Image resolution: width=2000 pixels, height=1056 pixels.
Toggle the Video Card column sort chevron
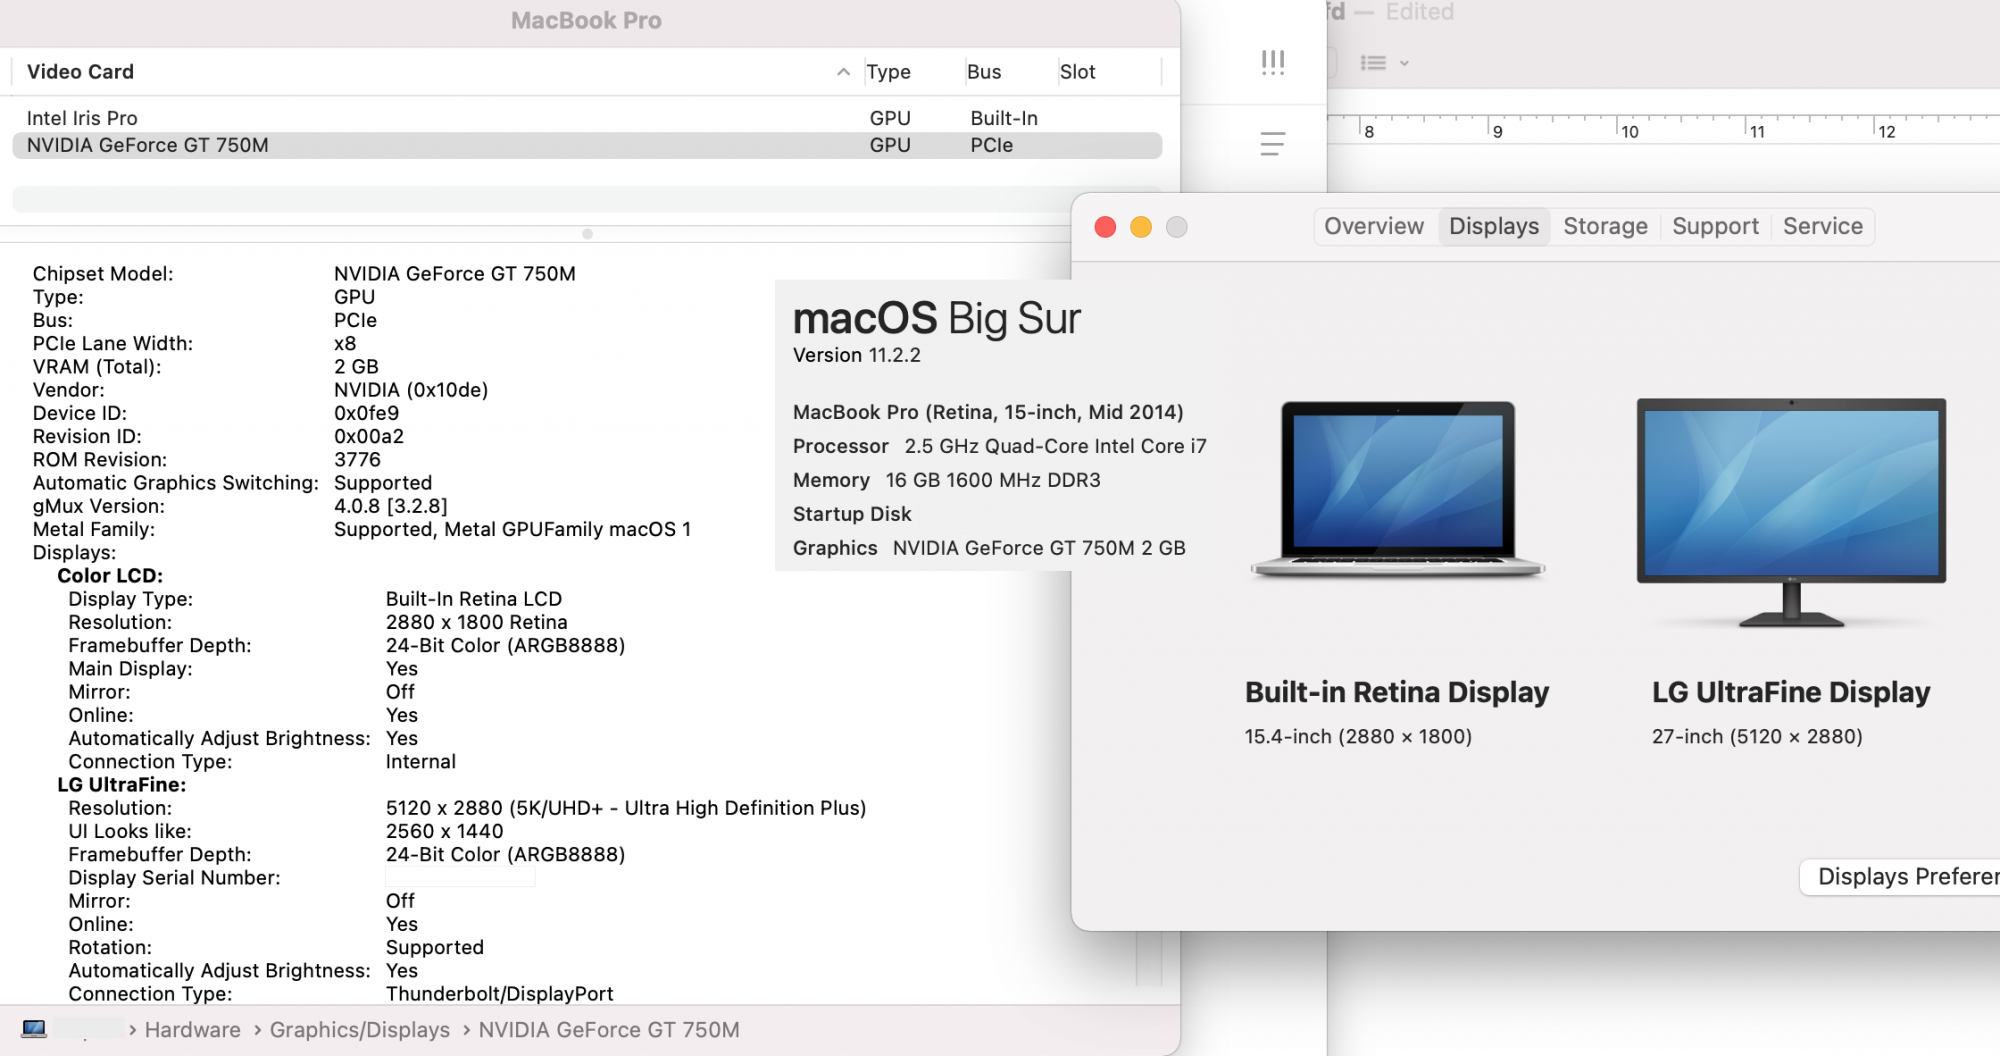(843, 72)
